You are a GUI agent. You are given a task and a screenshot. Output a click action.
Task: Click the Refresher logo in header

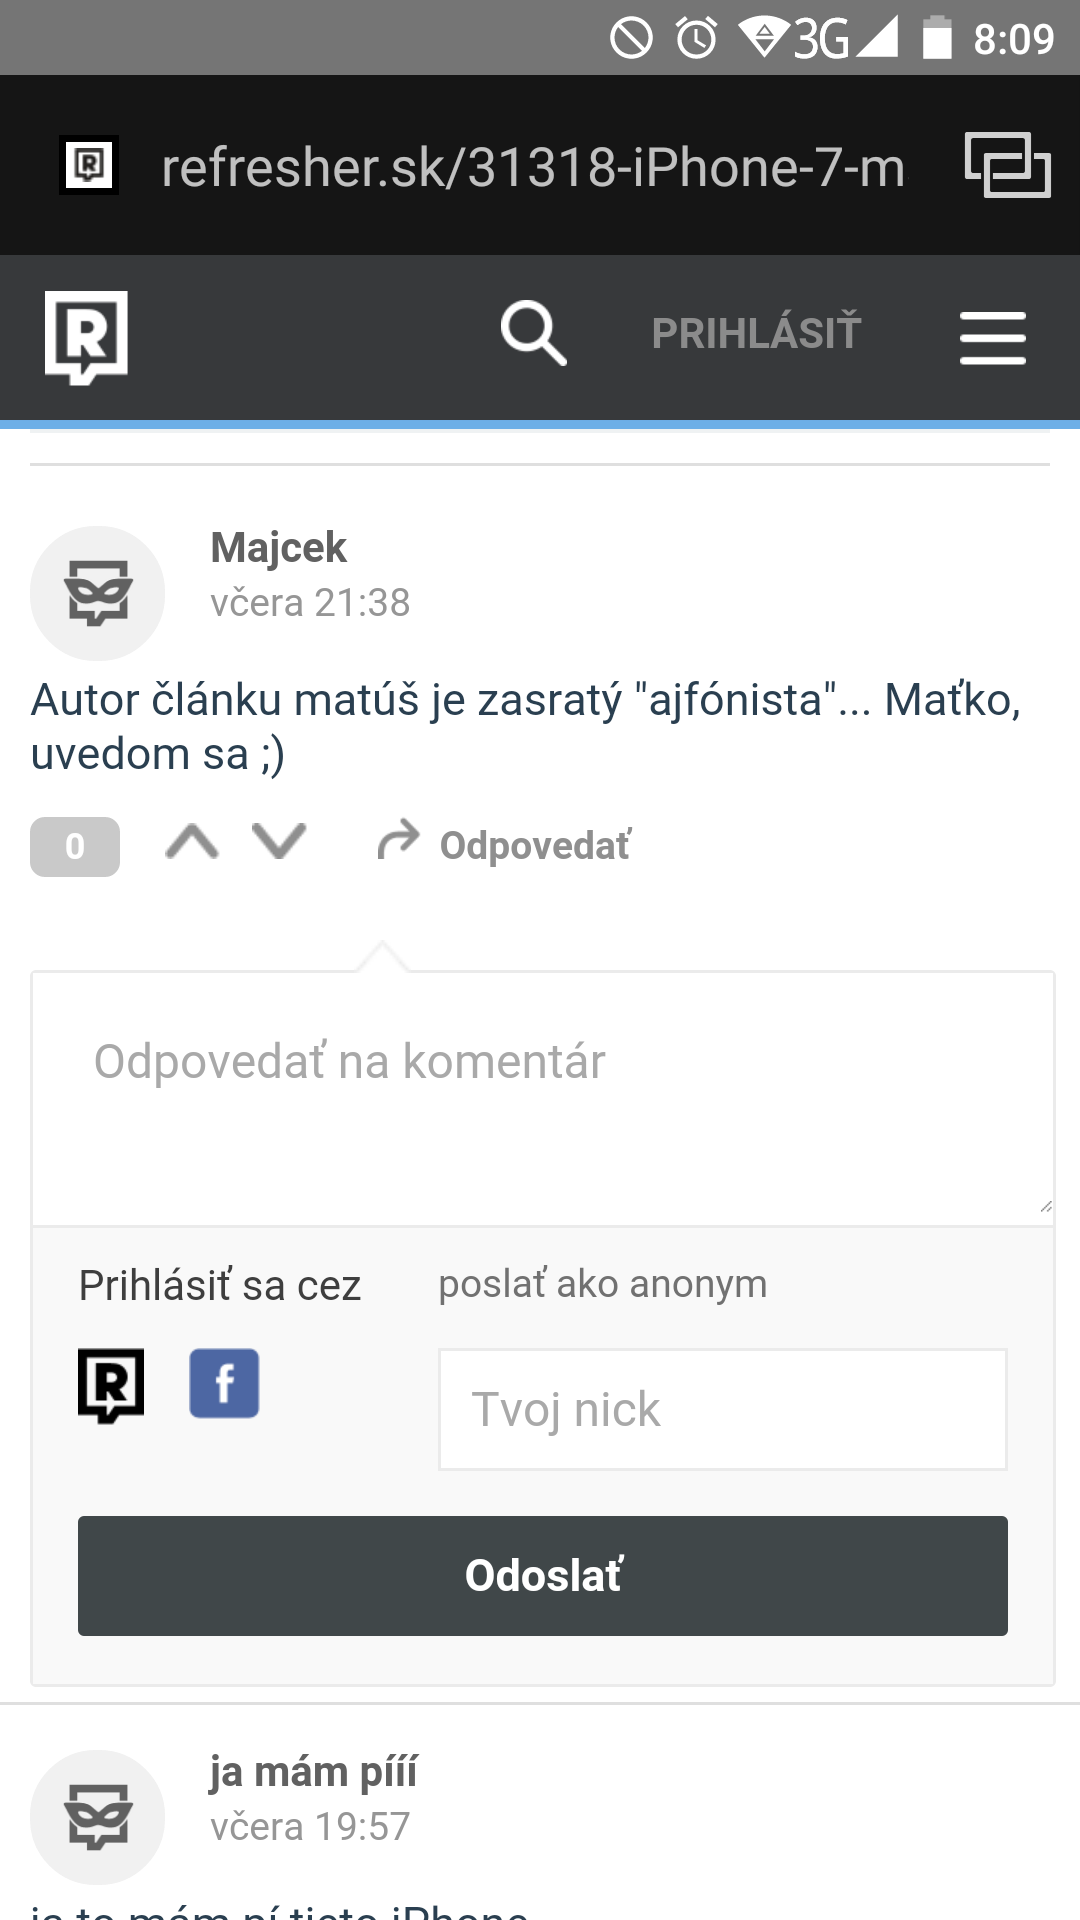86,336
